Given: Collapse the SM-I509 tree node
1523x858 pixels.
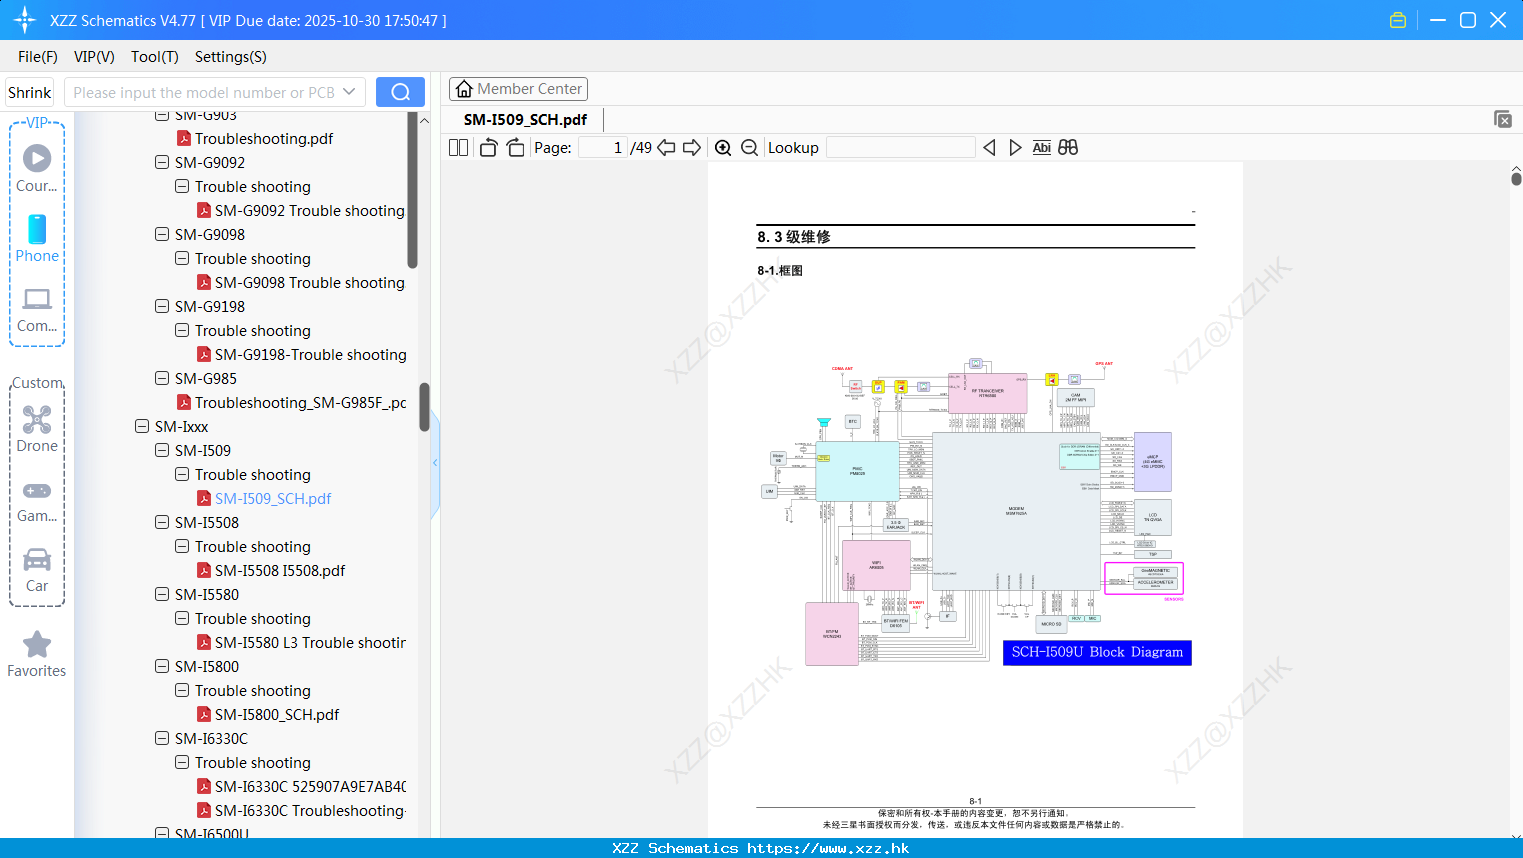Looking at the screenshot, I should 162,450.
